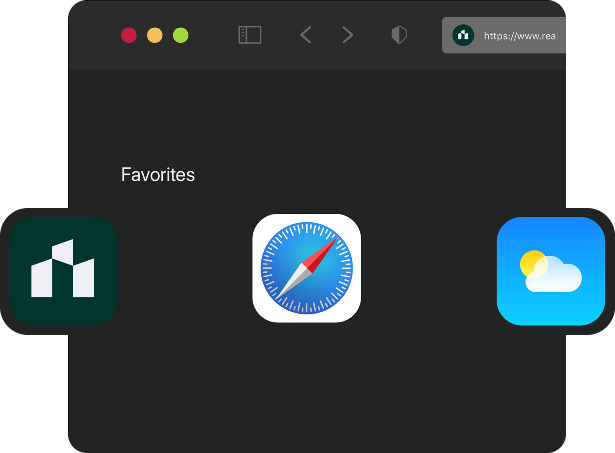
Task: Select the Favorites heading
Action: pyautogui.click(x=157, y=175)
